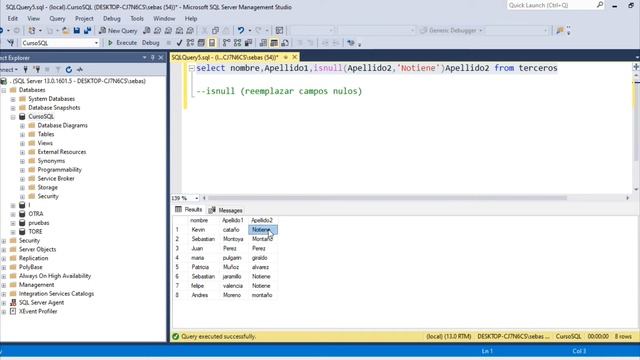The image size is (640, 360).
Task: Open the CursoSQL database dropdown
Action: 96,43
